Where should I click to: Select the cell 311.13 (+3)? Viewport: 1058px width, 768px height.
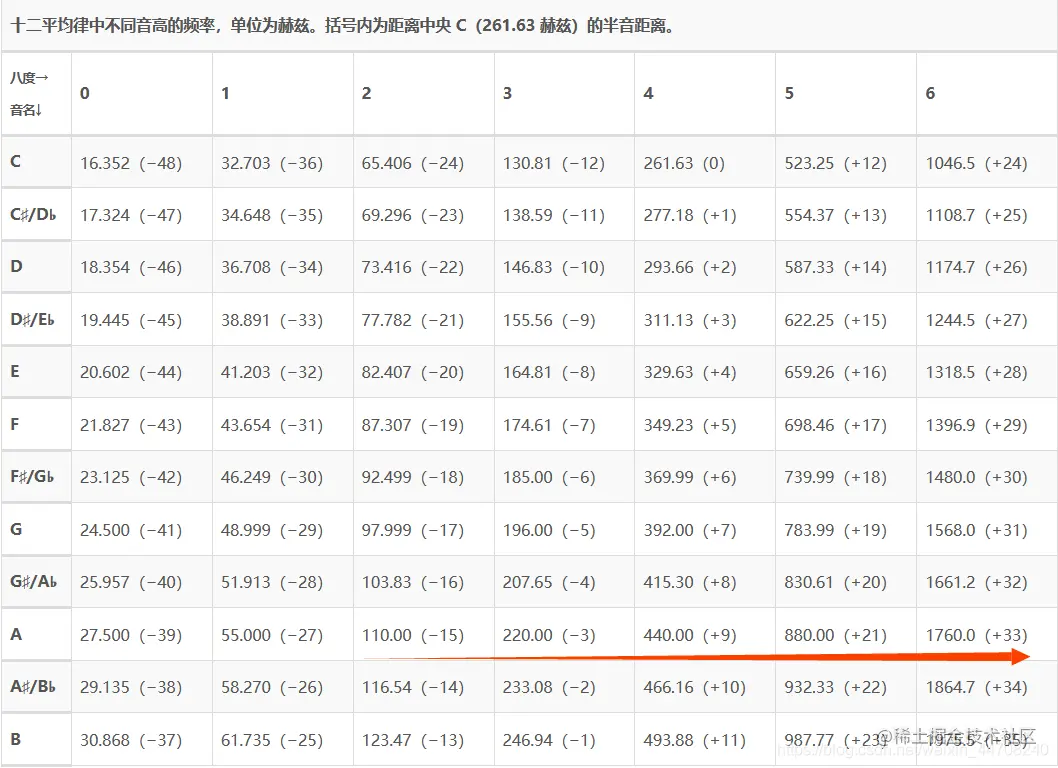704,319
